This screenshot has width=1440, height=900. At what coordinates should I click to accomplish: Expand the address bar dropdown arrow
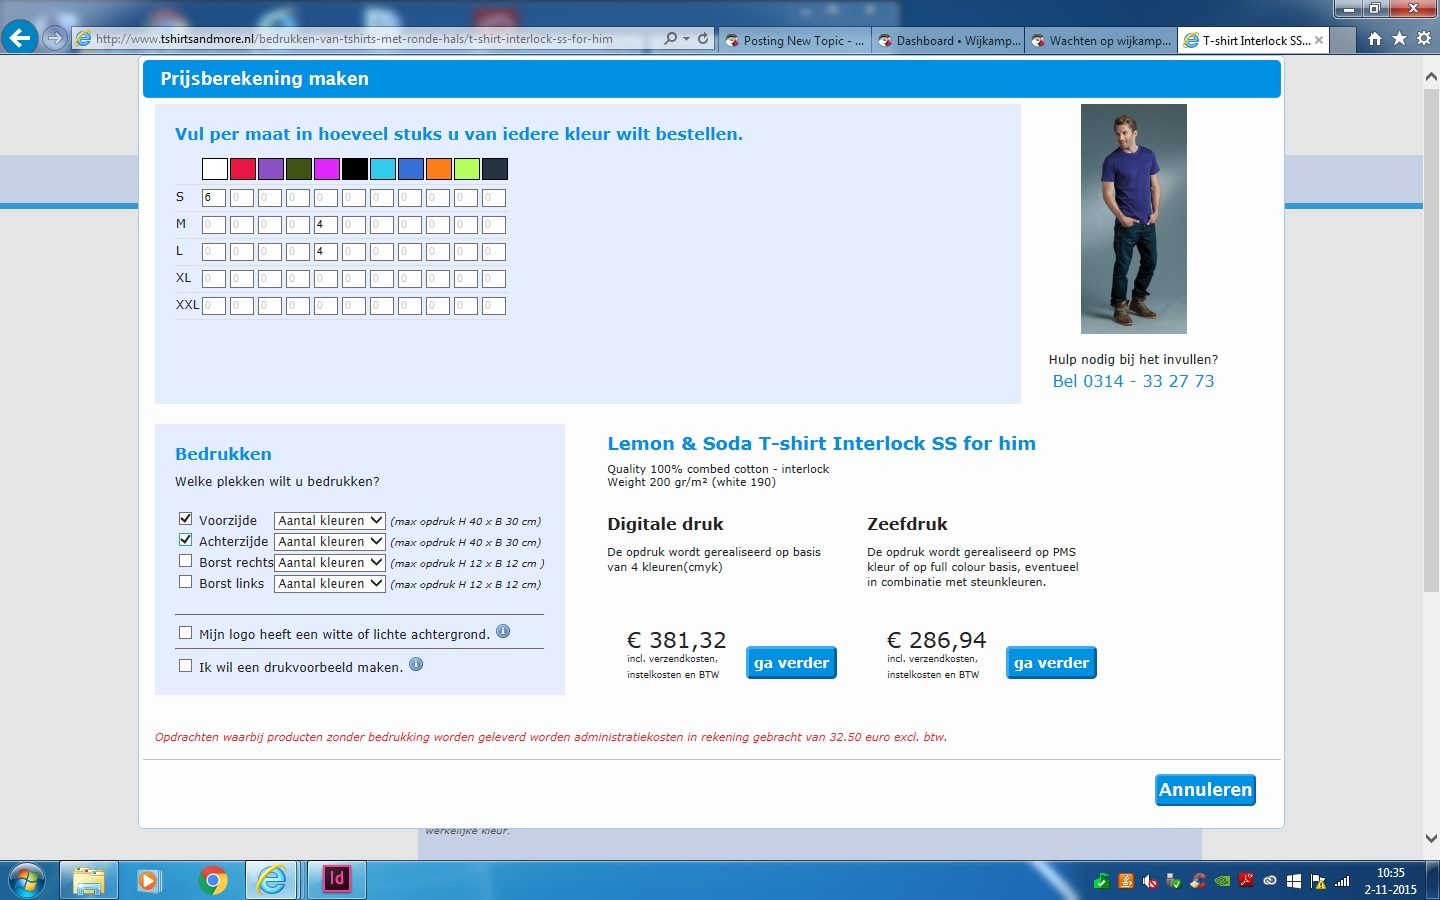click(x=686, y=39)
